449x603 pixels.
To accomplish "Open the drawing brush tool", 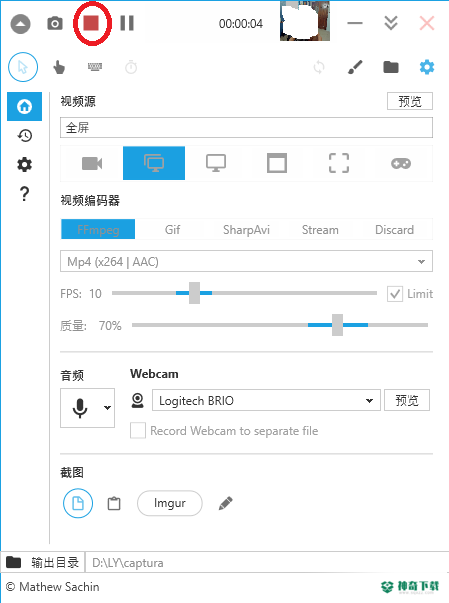I will coord(355,67).
